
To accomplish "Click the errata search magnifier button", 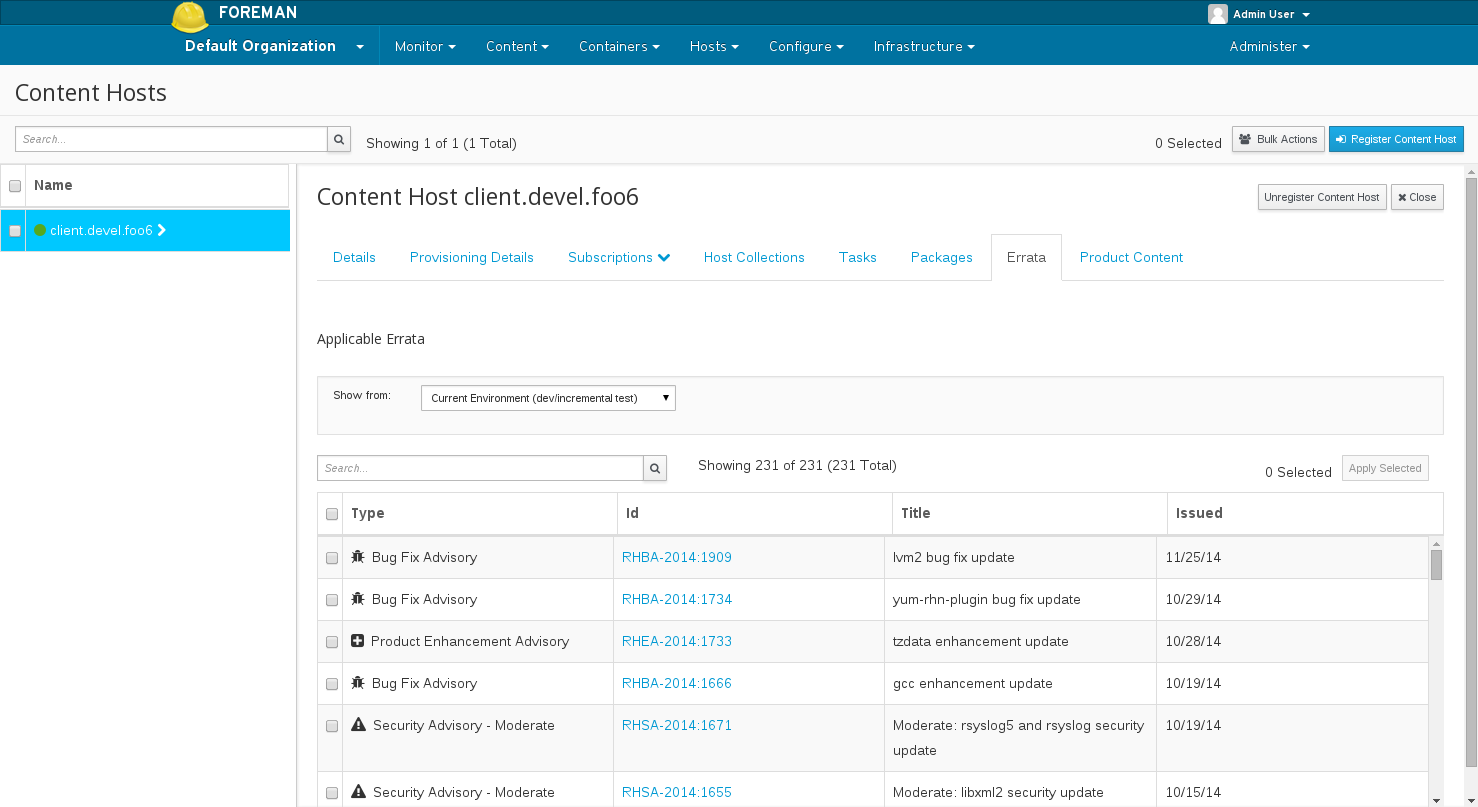I will click(x=655, y=468).
